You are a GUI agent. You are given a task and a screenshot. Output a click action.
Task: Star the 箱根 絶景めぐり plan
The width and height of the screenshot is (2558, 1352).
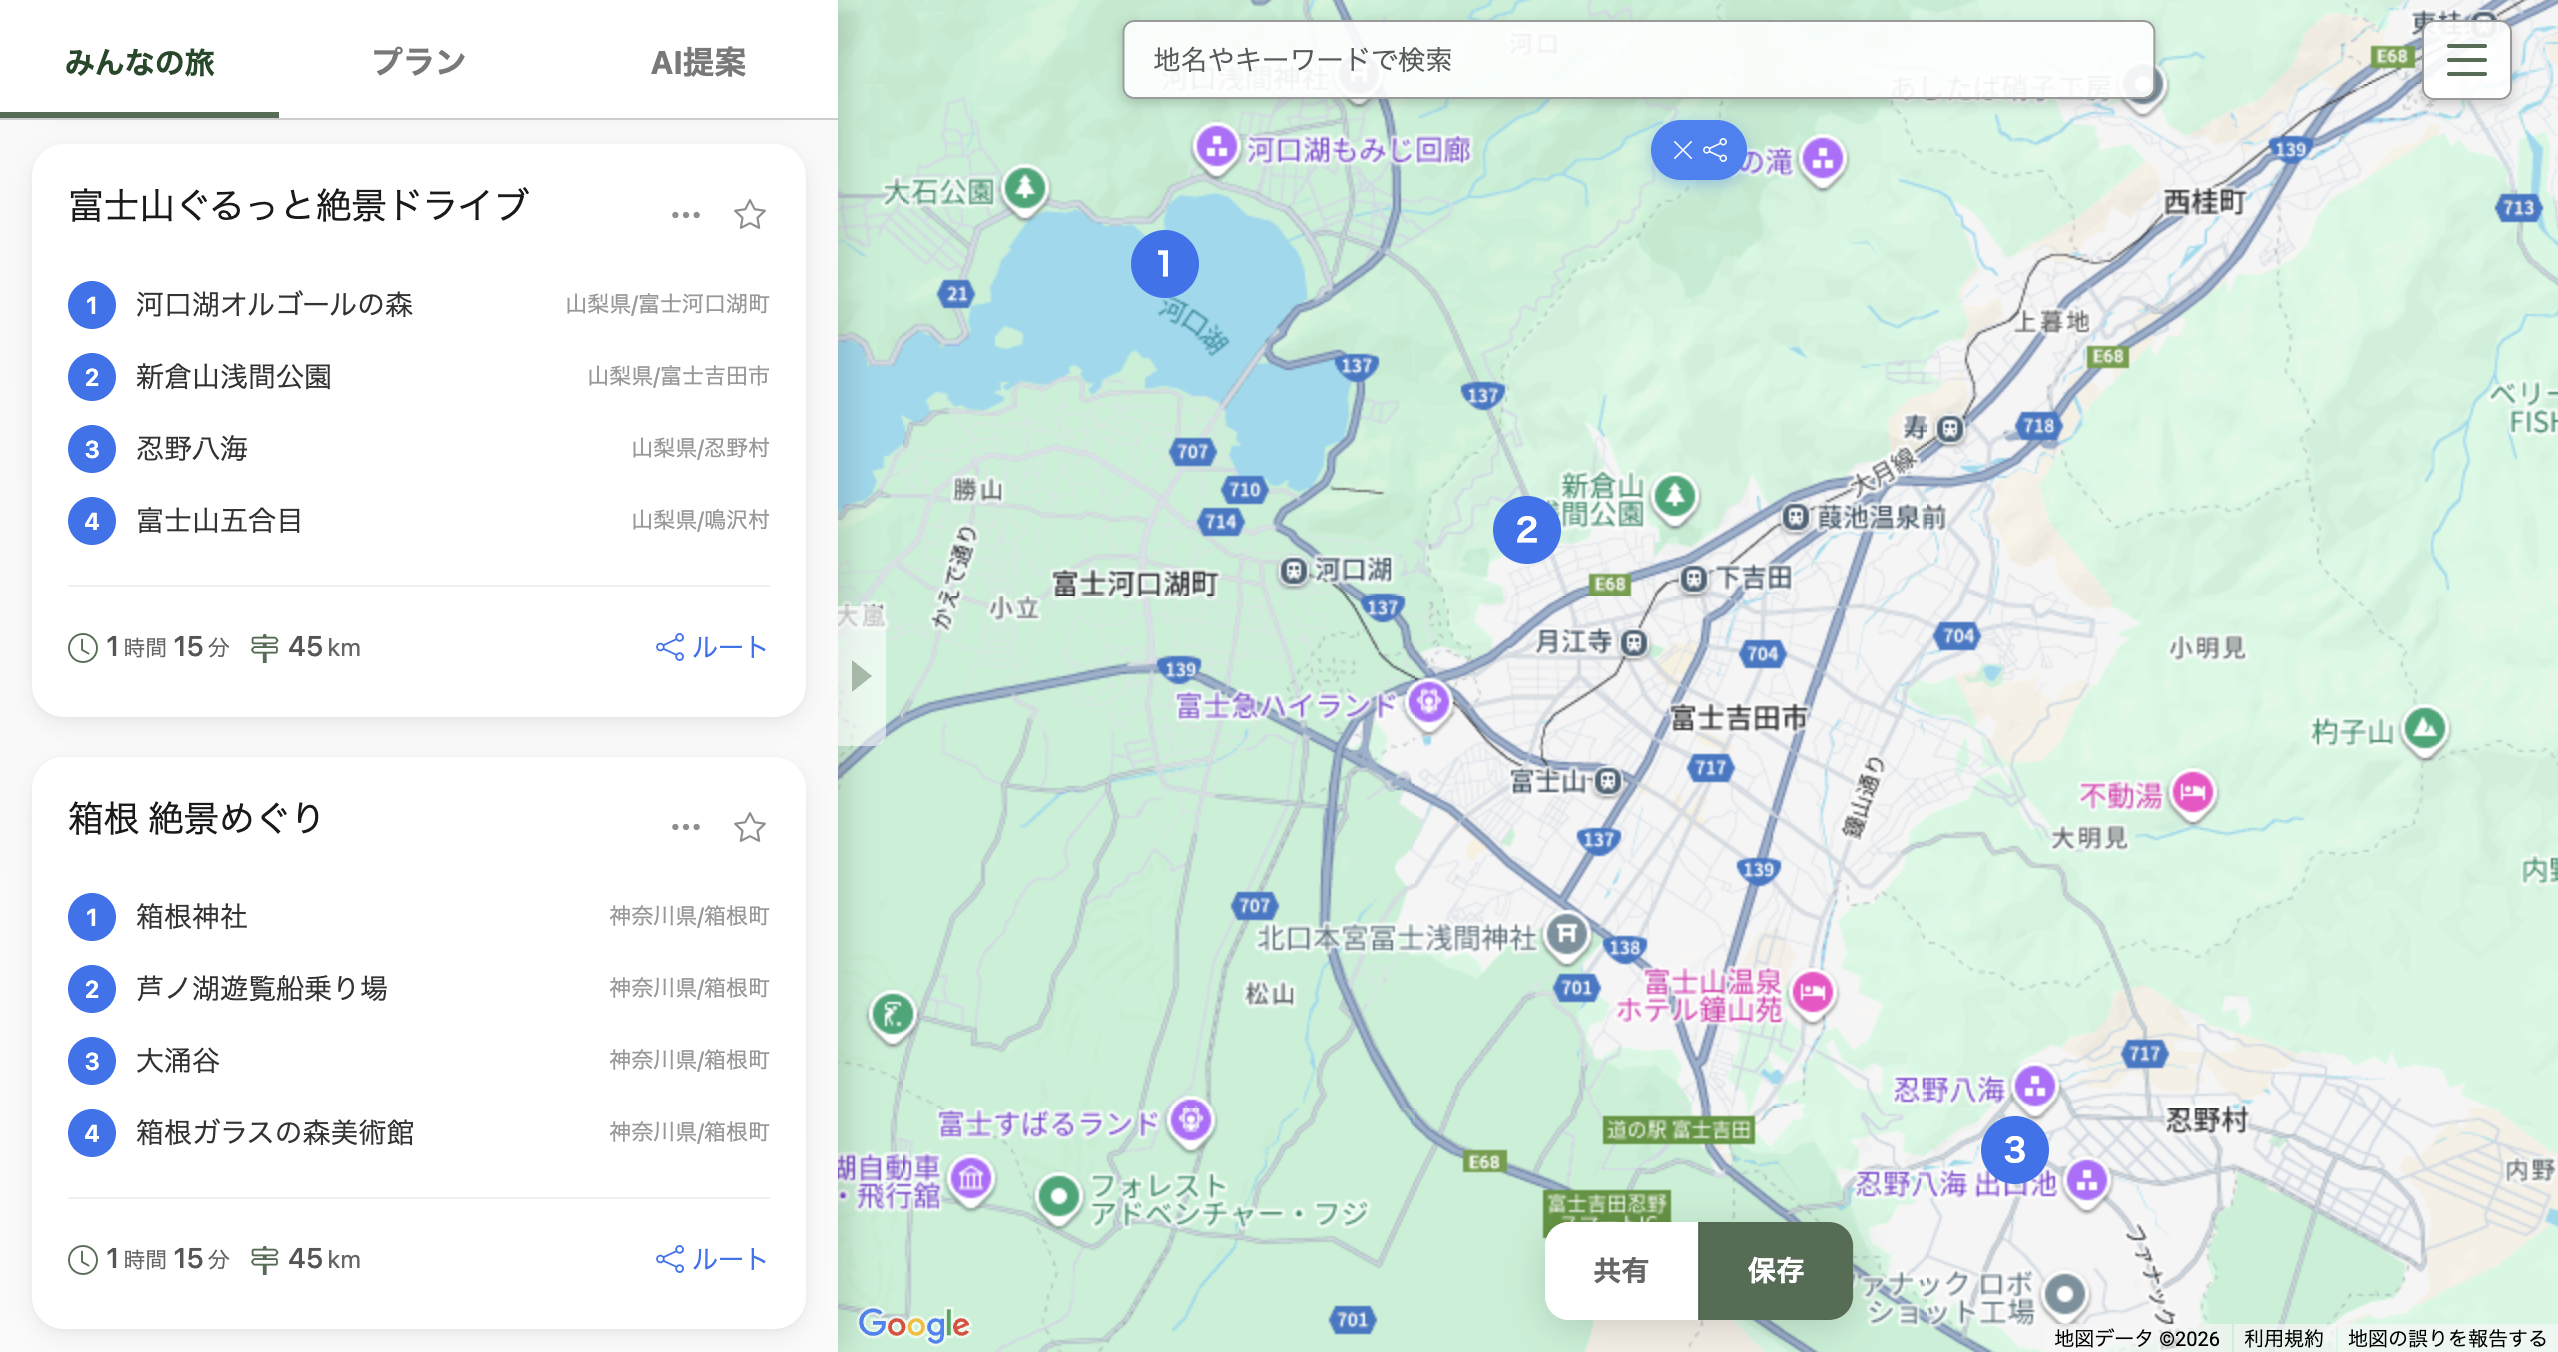point(750,827)
